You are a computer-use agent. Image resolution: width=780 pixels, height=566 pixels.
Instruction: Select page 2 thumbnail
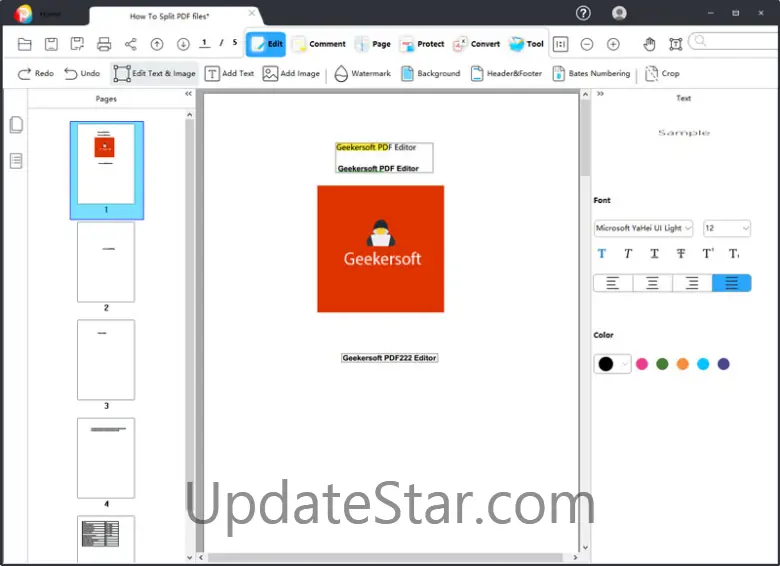pos(106,262)
